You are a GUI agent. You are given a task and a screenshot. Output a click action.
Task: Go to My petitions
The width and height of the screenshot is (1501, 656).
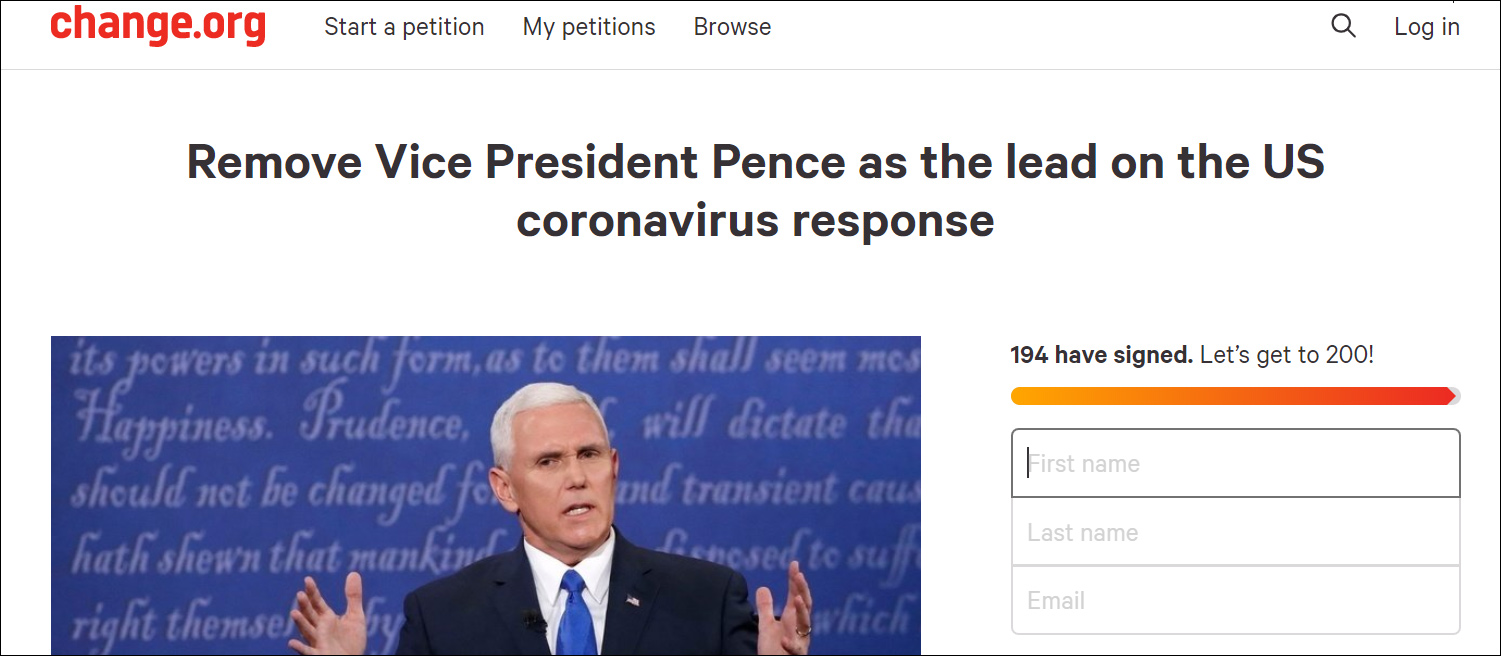[589, 27]
